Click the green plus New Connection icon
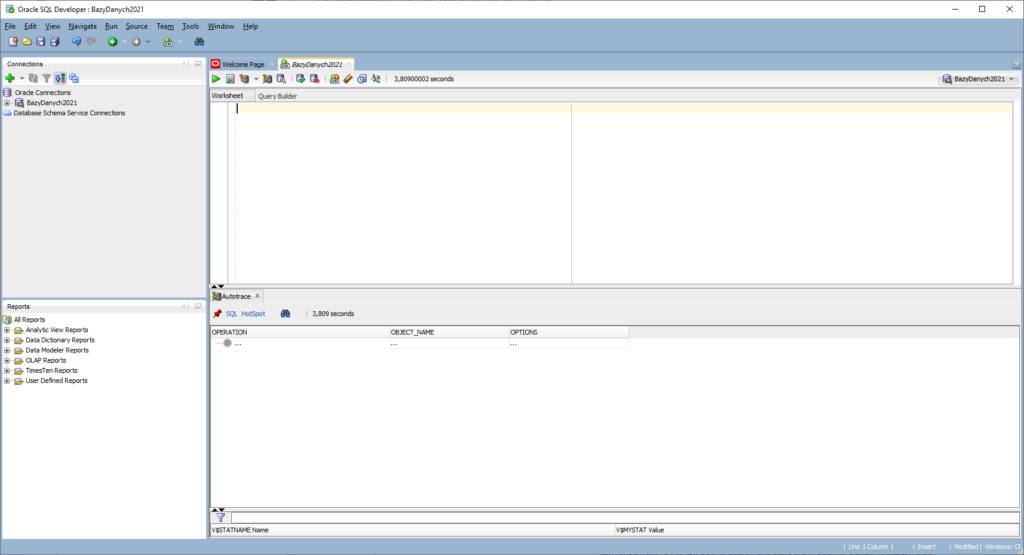This screenshot has height=555, width=1024. [x=10, y=78]
